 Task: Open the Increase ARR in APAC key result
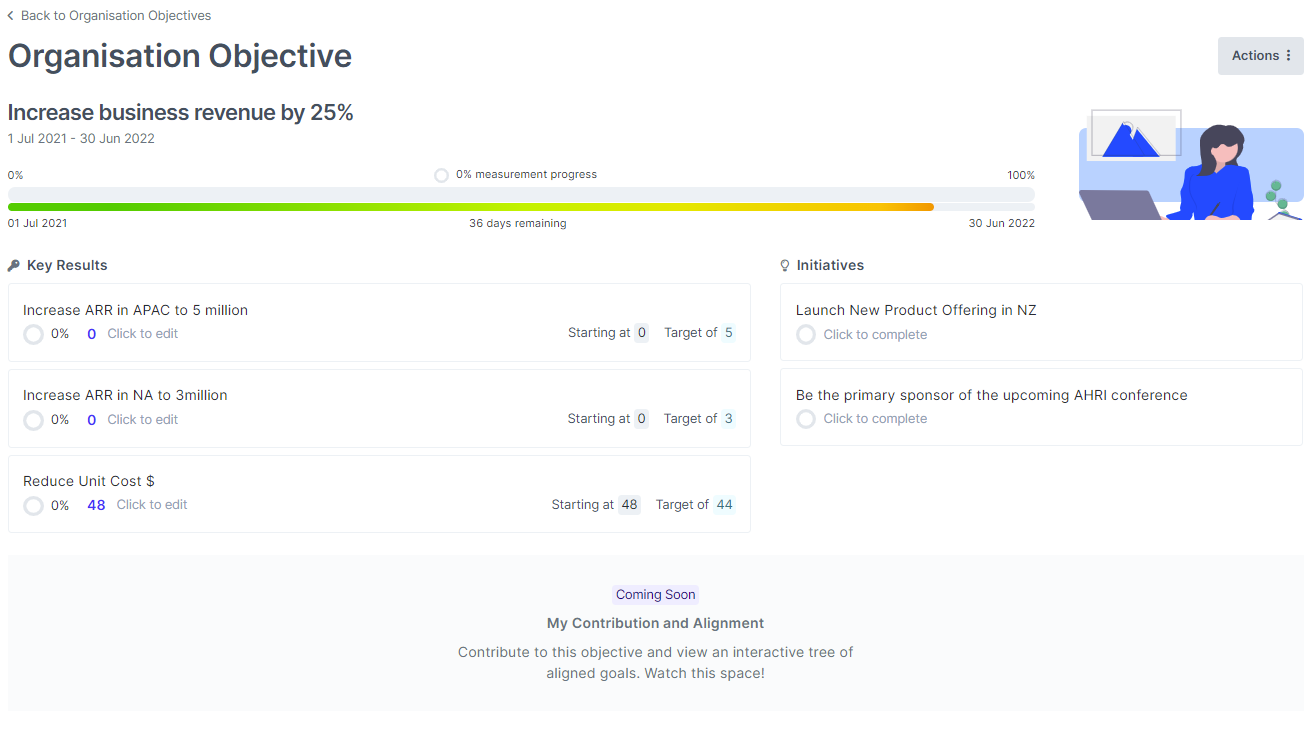(135, 310)
